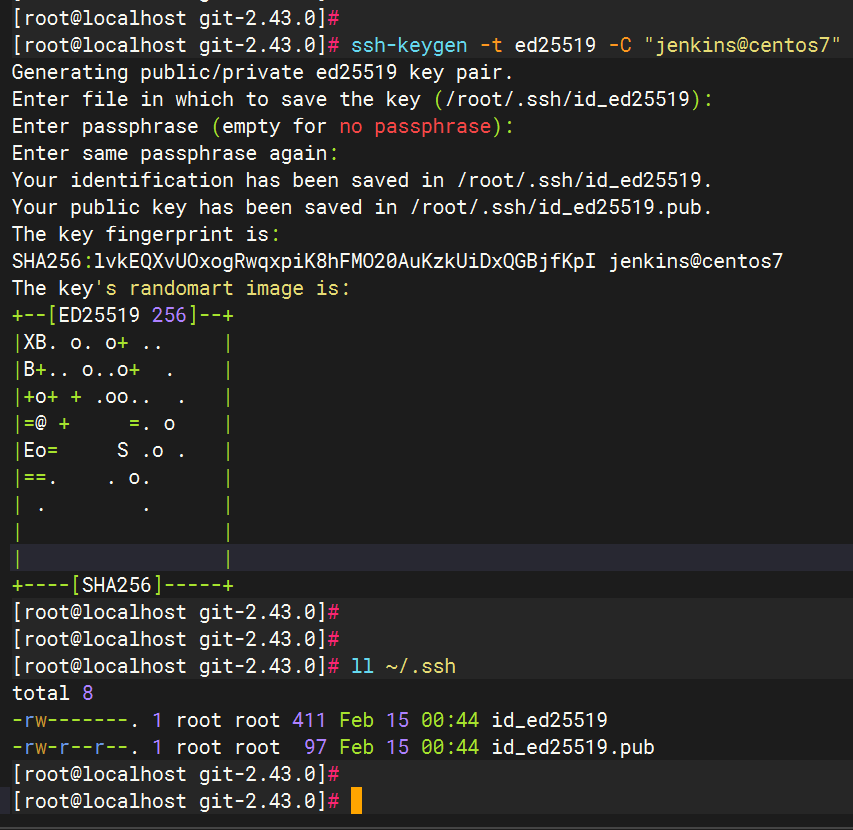
Task: Click "The key's randomart image is:" line
Action: [181, 288]
